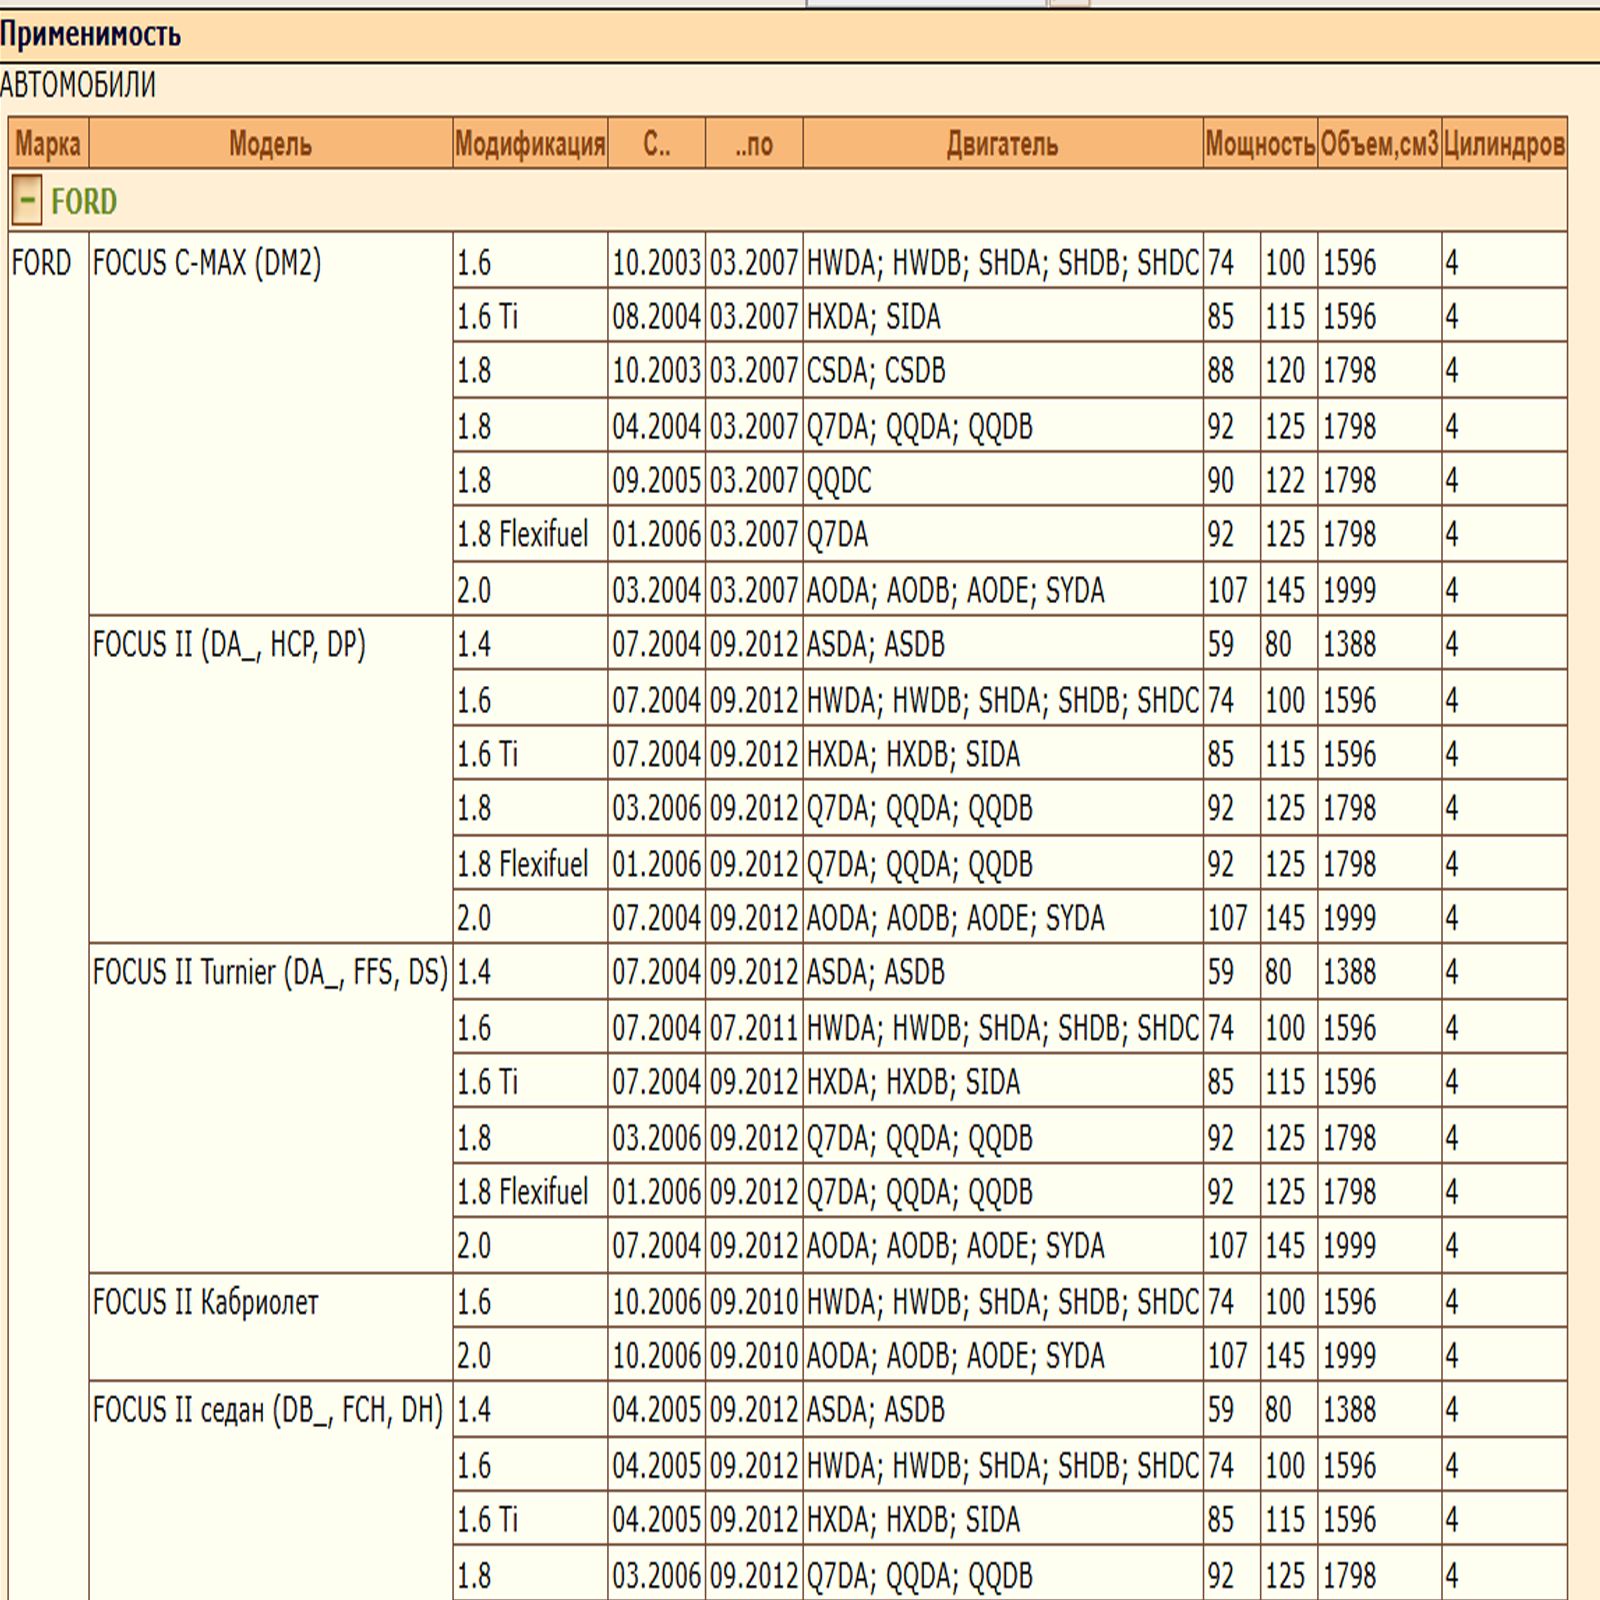Select the FOCUS II (DA_, HCP, DP) model

(229, 645)
